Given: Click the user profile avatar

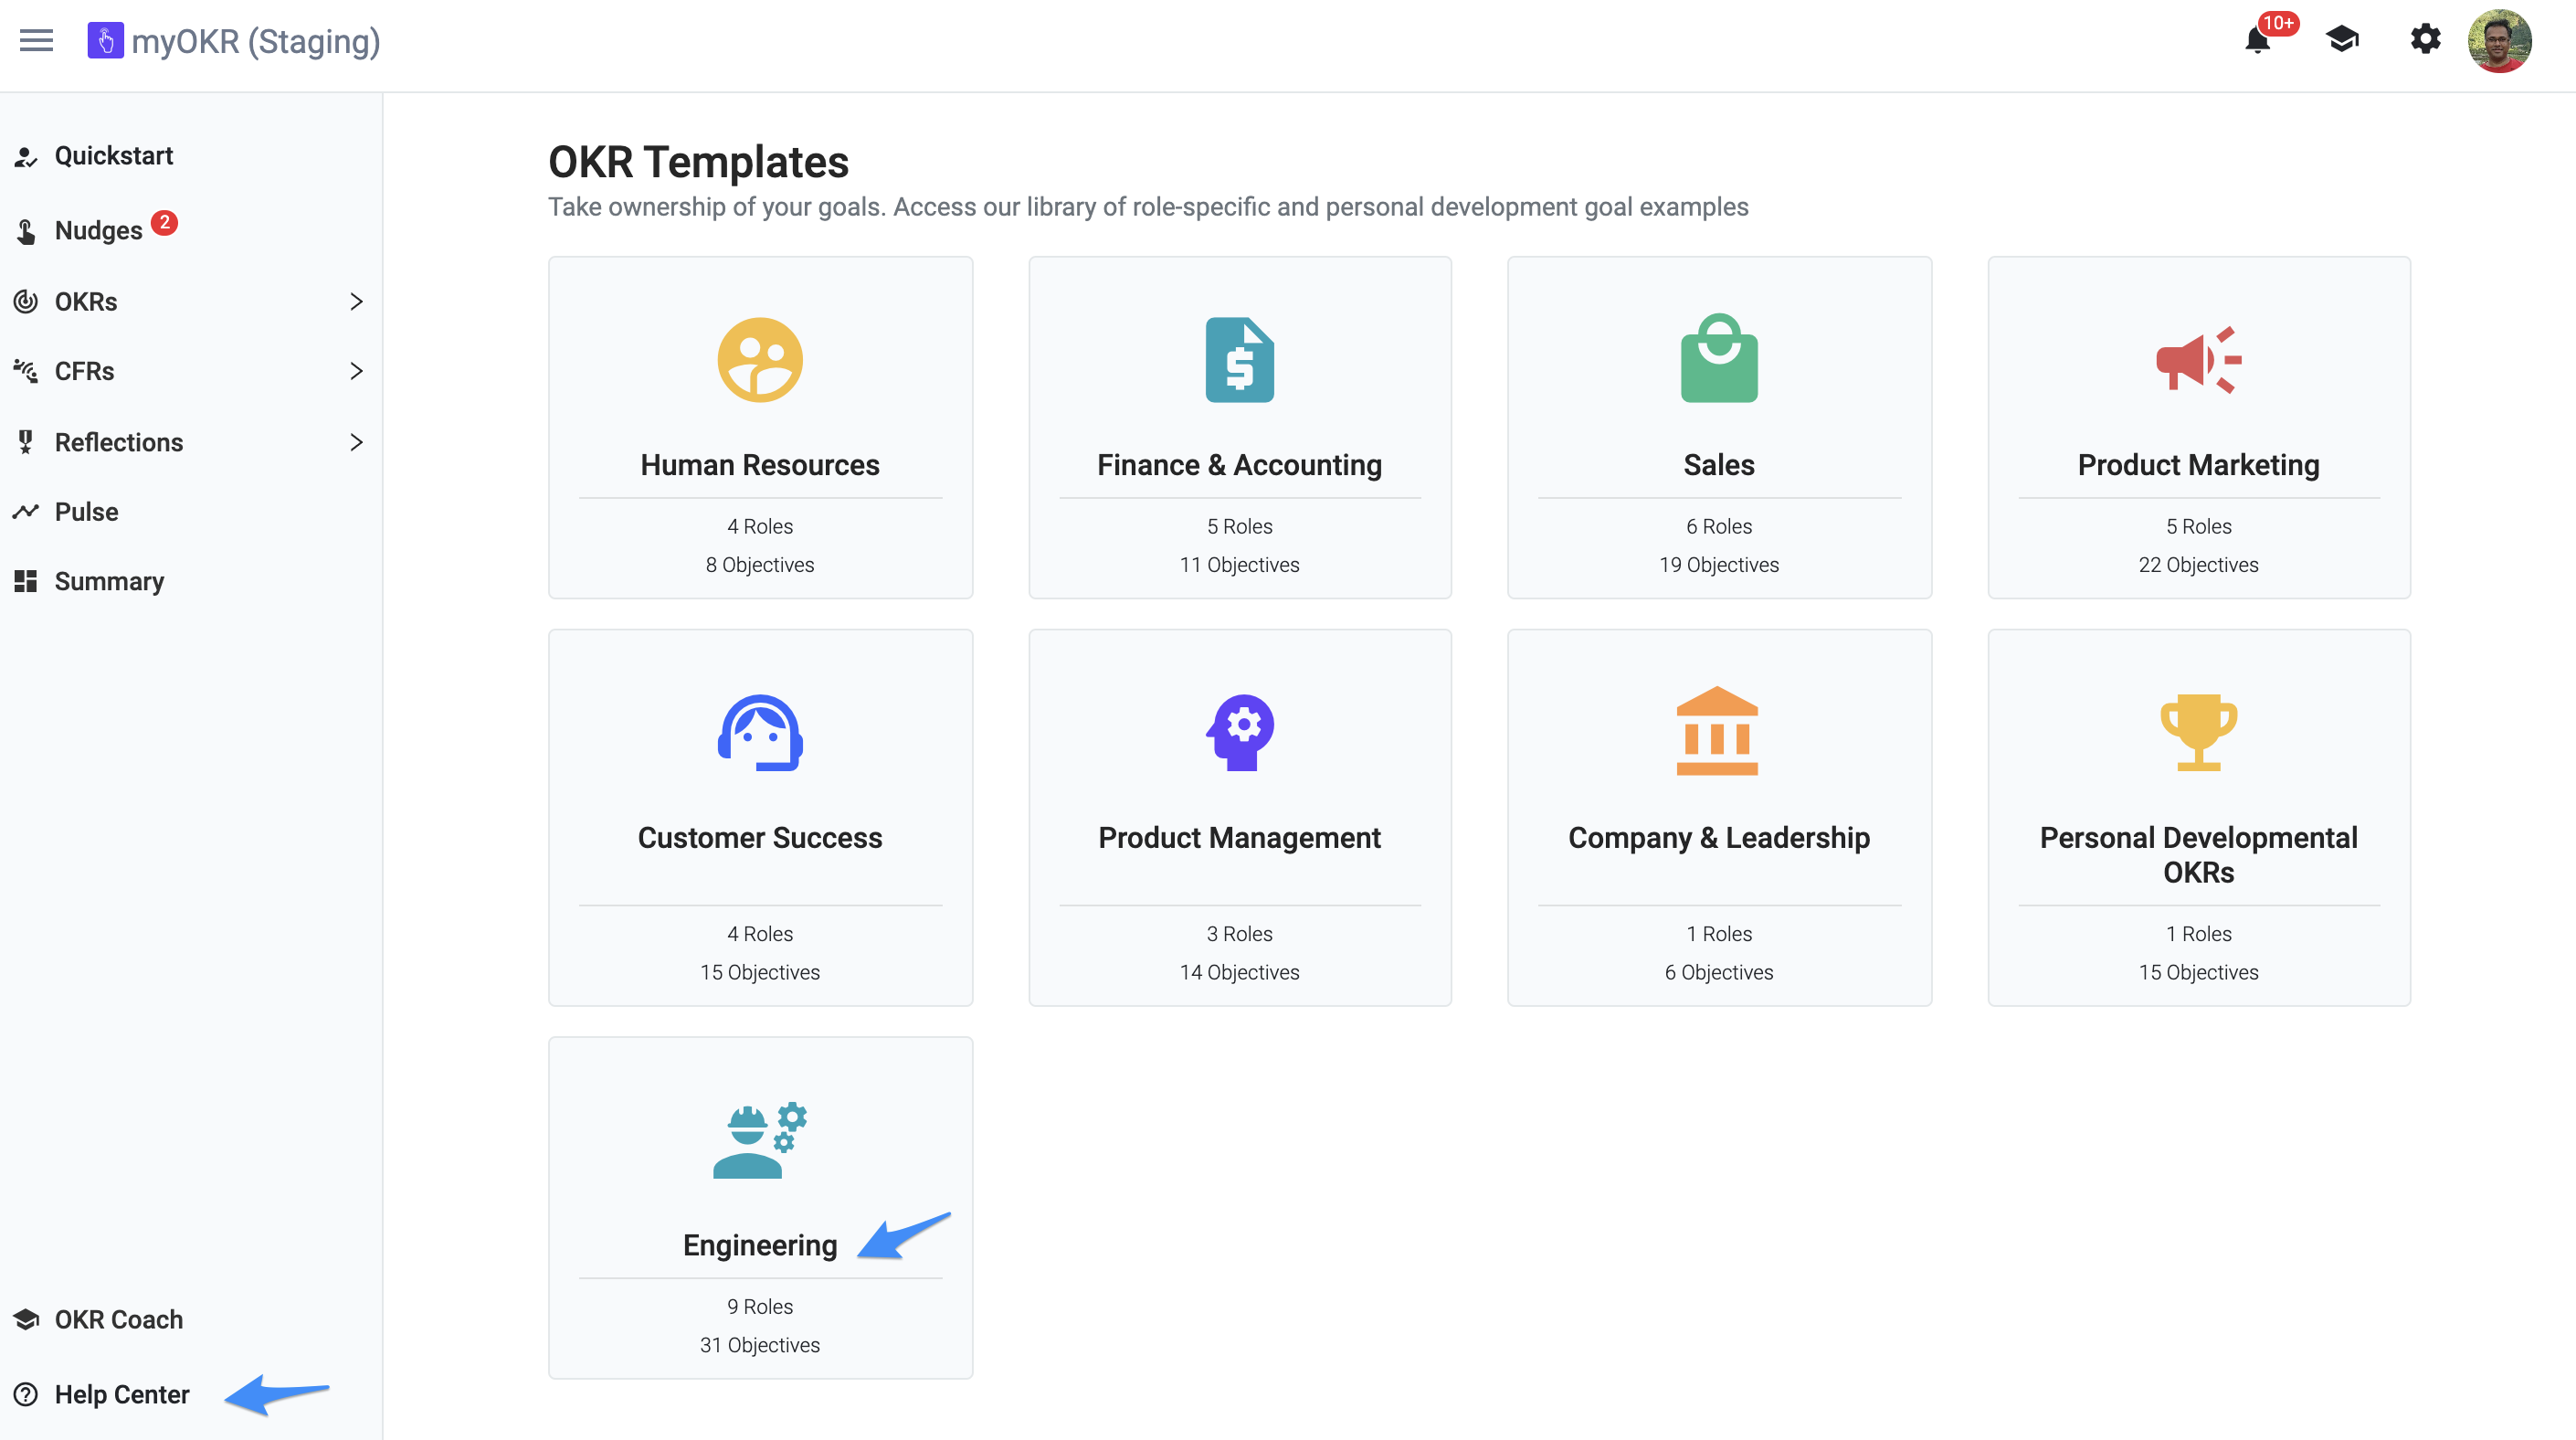Looking at the screenshot, I should [2499, 41].
